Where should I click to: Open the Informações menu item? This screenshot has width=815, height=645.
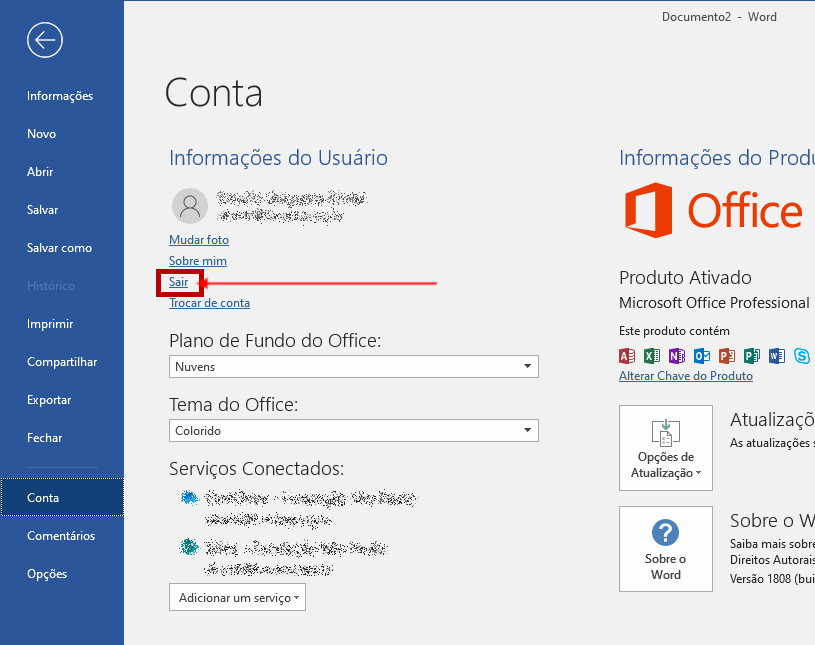click(x=62, y=96)
